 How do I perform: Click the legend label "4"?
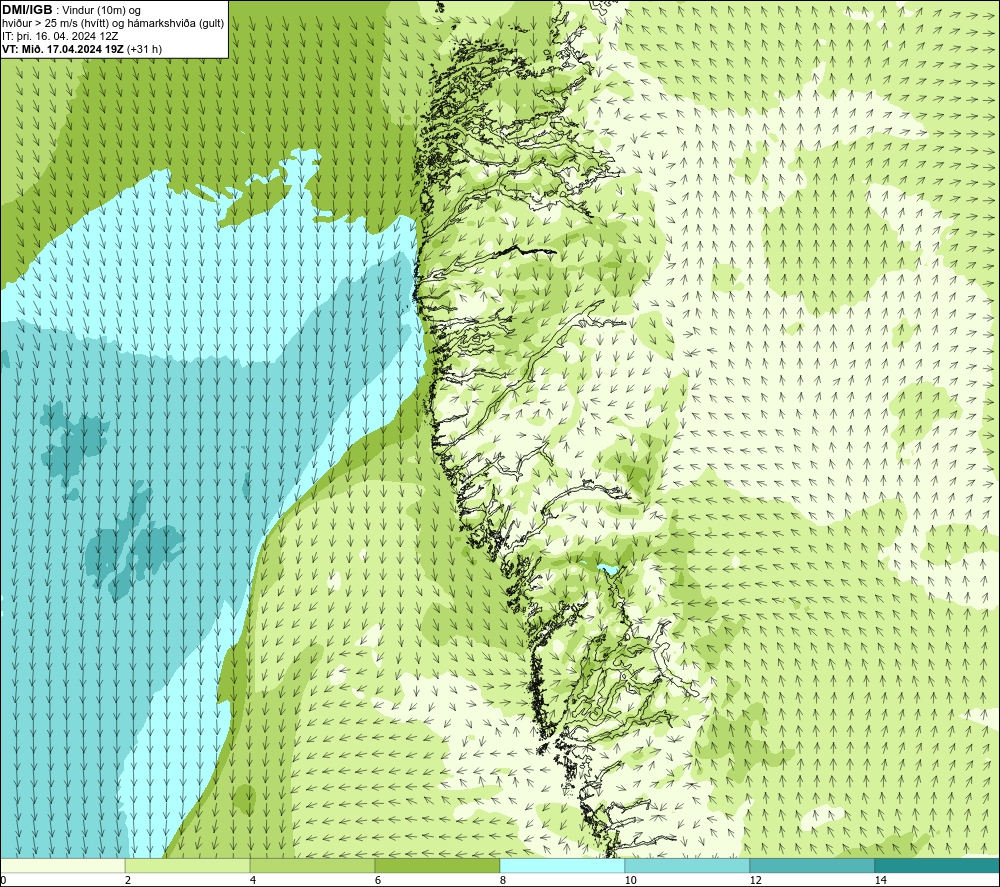click(x=253, y=881)
